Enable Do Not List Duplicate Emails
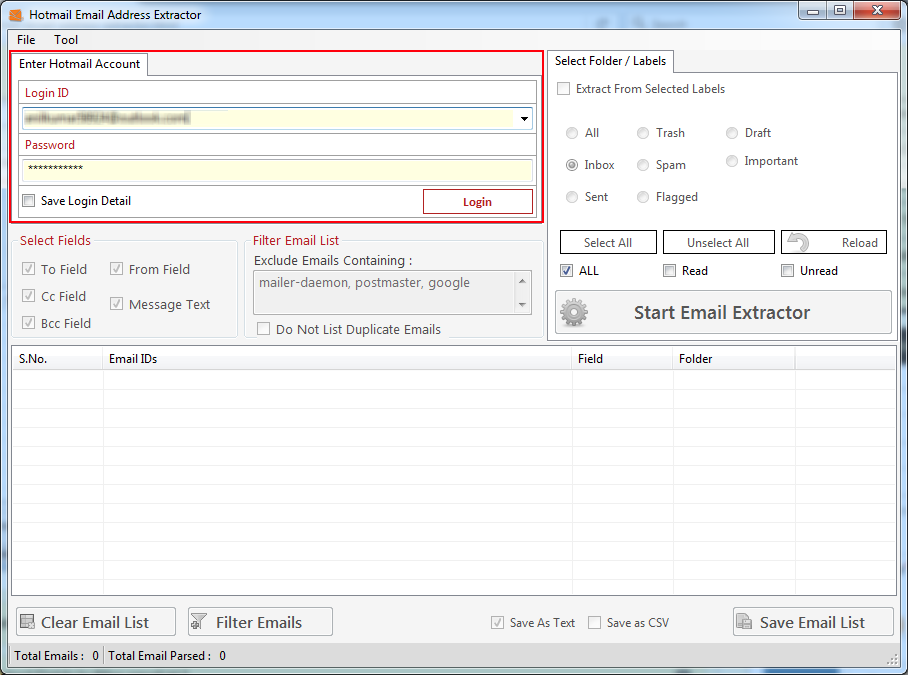The width and height of the screenshot is (908, 675). pyautogui.click(x=263, y=329)
